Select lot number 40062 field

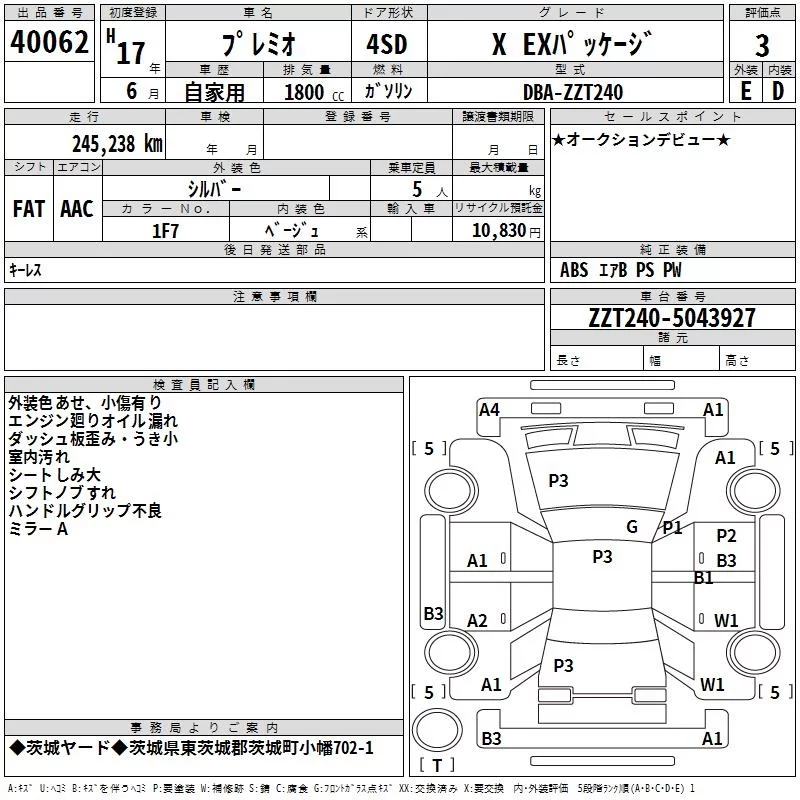click(x=49, y=41)
